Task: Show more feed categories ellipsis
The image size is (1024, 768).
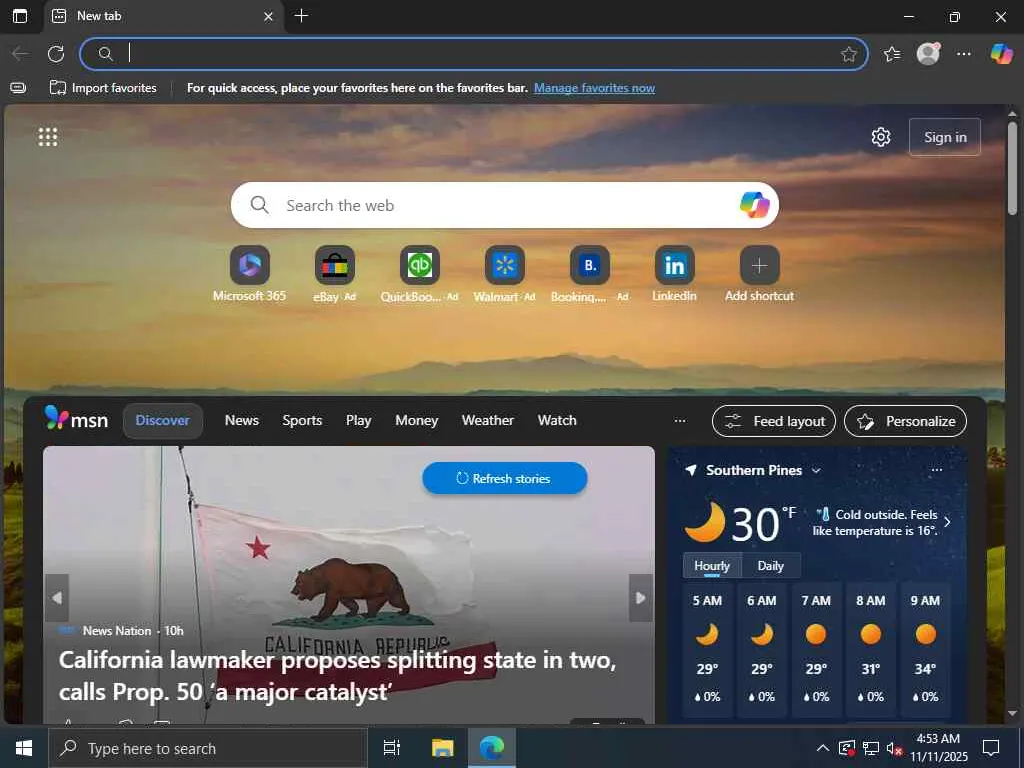Action: point(680,421)
